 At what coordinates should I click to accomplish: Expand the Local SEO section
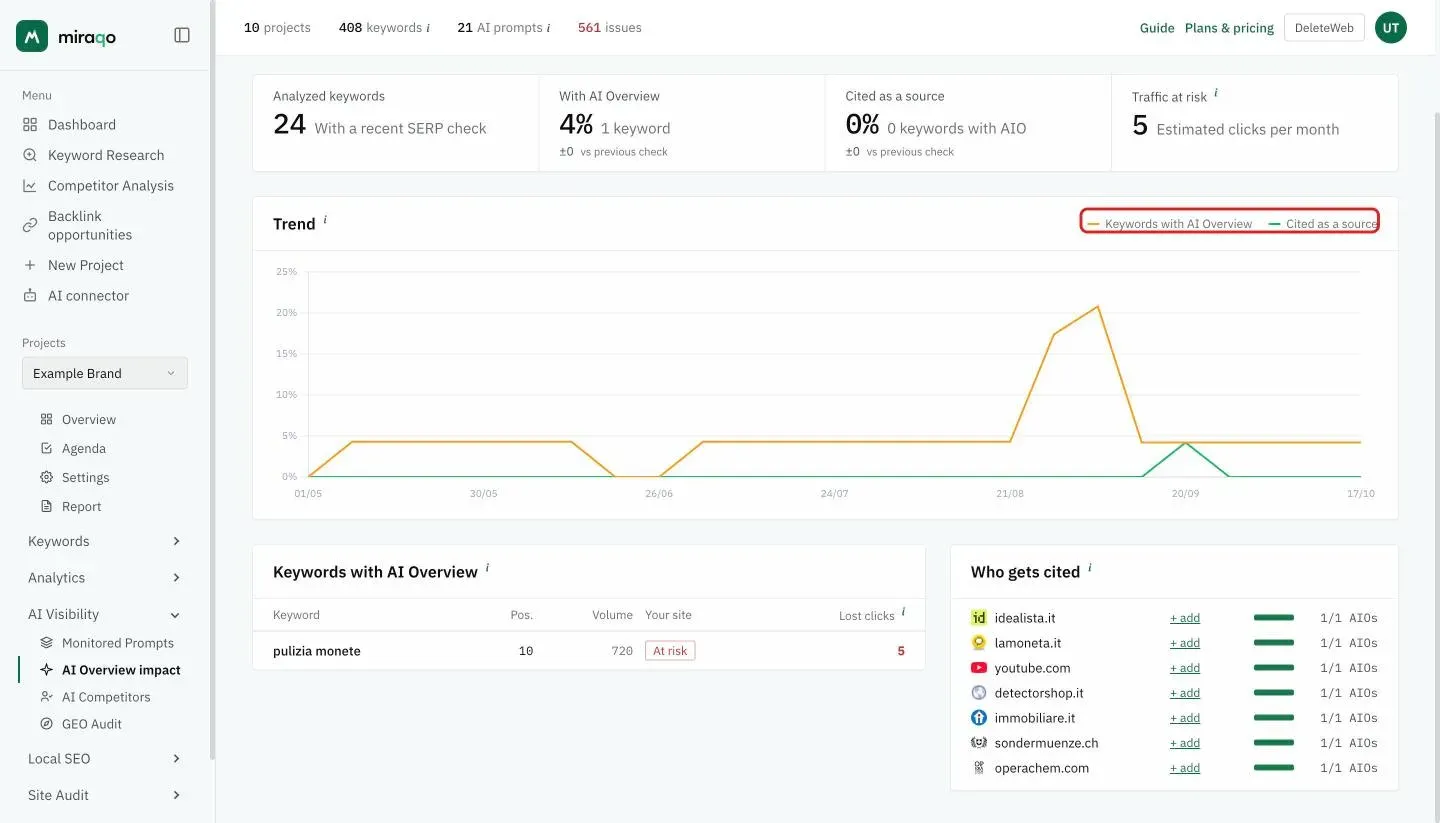[x=105, y=759]
